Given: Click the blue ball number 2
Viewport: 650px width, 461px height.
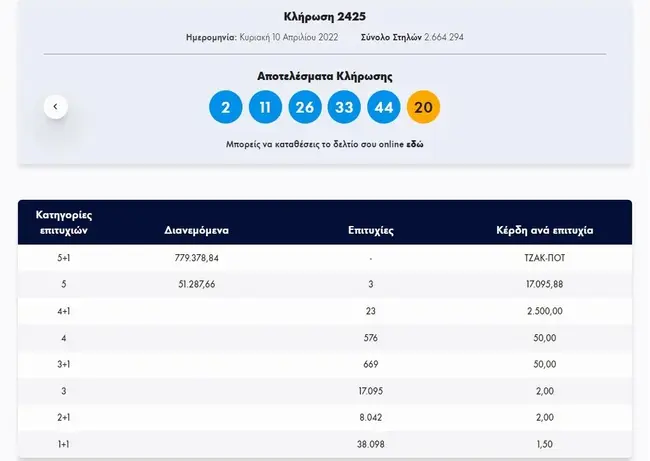Looking at the screenshot, I should (x=226, y=107).
